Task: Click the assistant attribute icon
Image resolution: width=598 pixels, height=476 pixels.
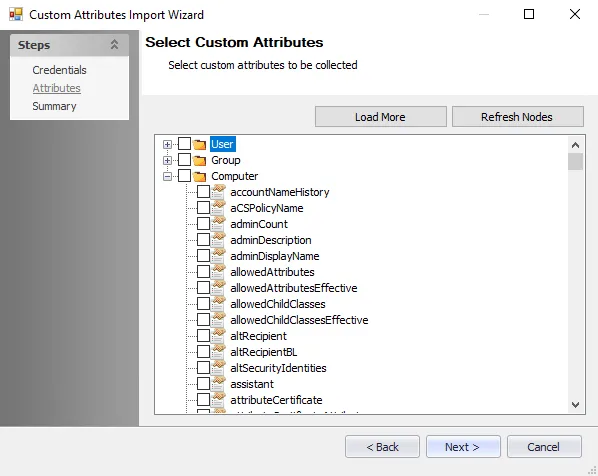Action: [219, 384]
